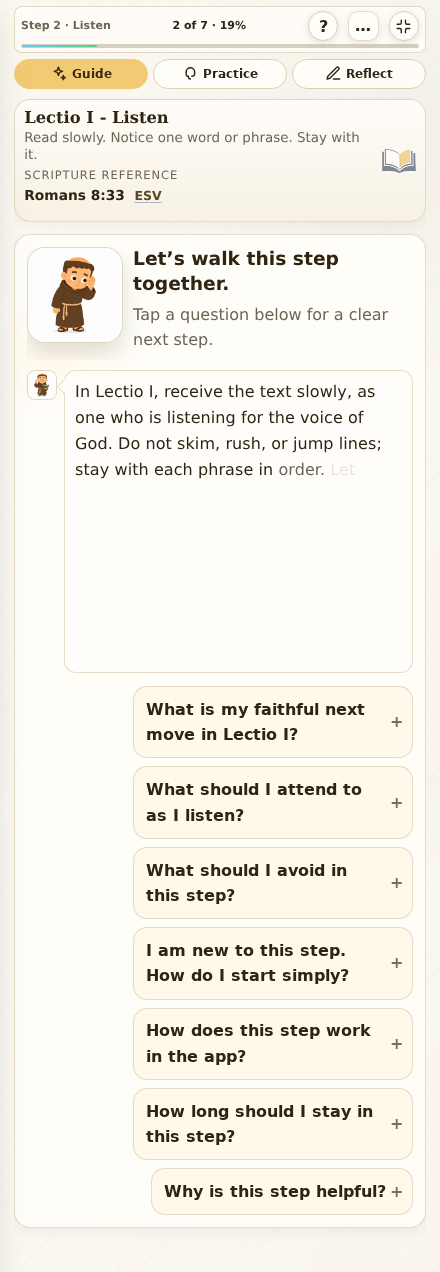Expand 'I am new to this step' question
The height and width of the screenshot is (1272, 440).
(273, 963)
